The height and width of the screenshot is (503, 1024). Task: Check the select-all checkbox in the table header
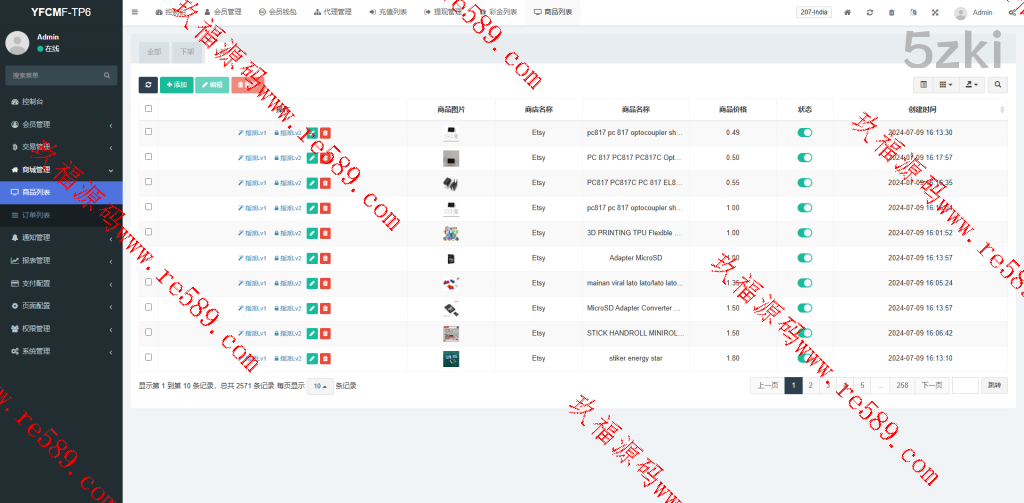click(x=149, y=109)
